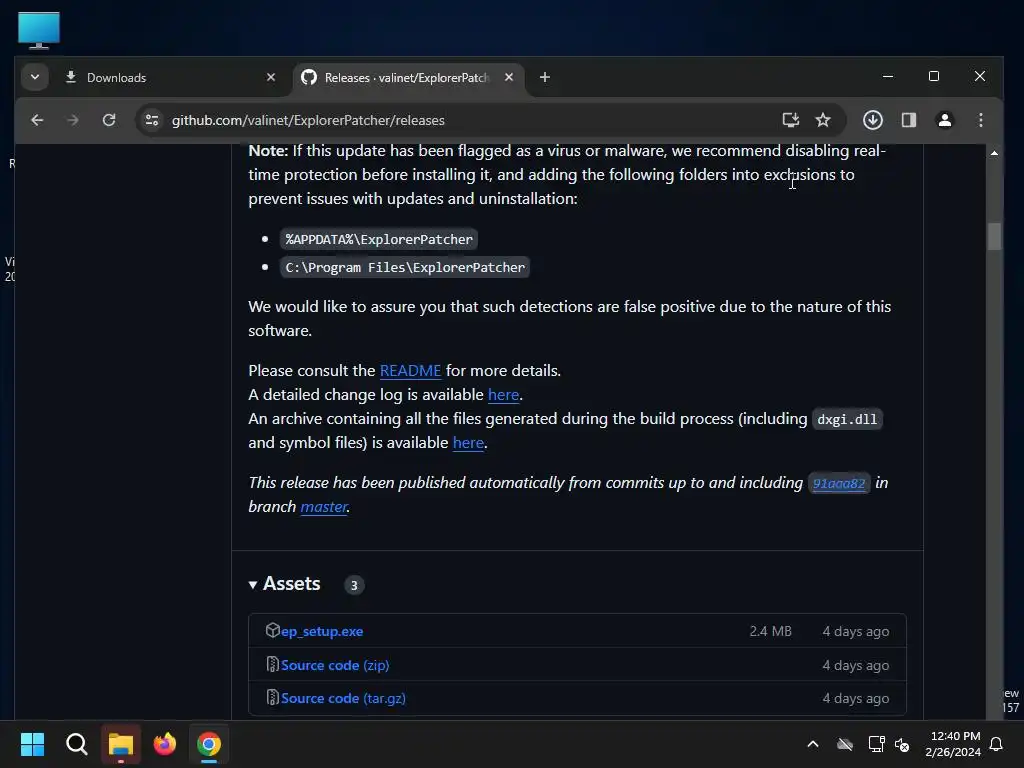The image size is (1024, 768).
Task: Open the build archive 'here' link
Action: [468, 443]
